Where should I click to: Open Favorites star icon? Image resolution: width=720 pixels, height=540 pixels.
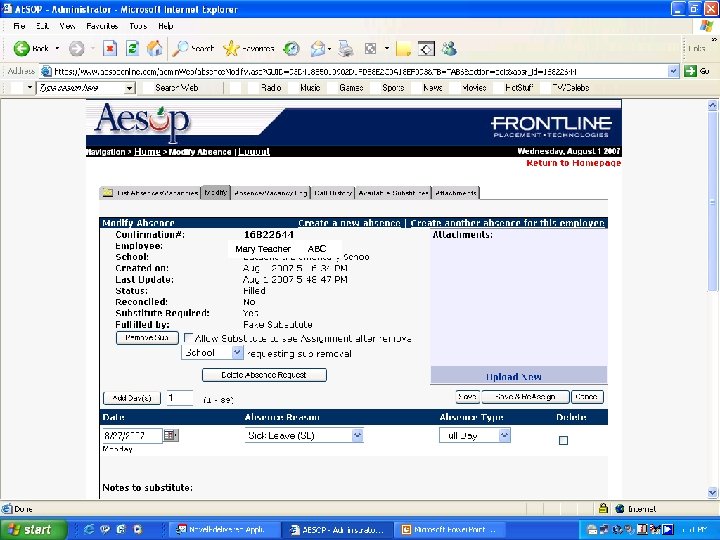(x=231, y=48)
